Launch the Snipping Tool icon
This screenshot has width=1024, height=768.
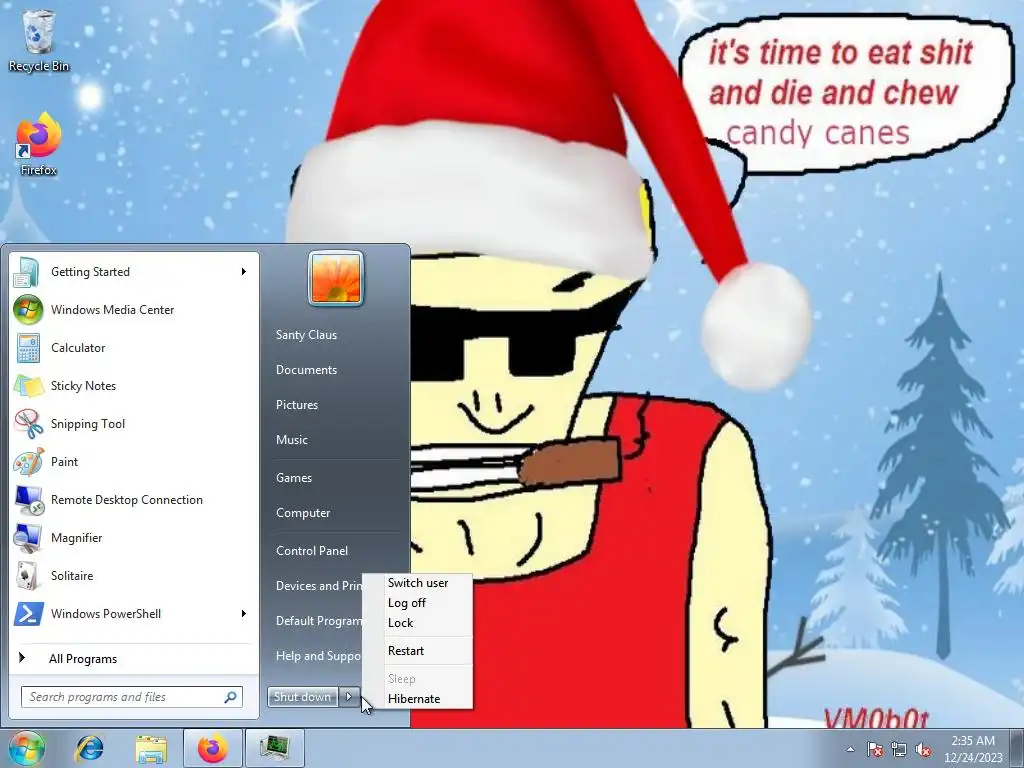[x=28, y=424]
